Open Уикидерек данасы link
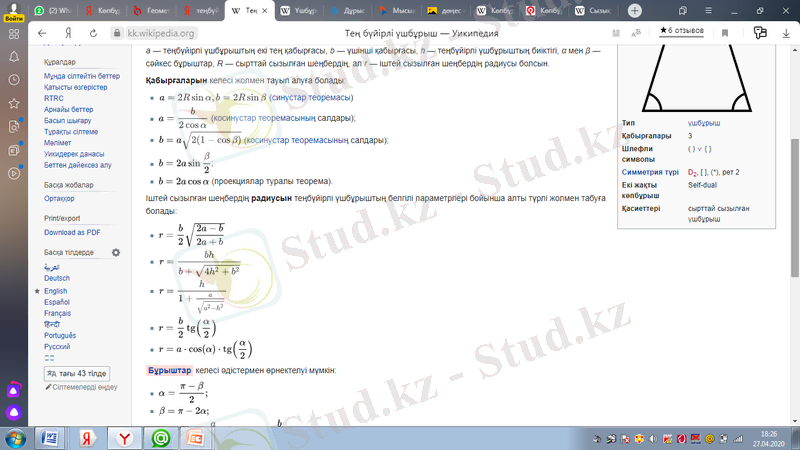 click(x=74, y=154)
